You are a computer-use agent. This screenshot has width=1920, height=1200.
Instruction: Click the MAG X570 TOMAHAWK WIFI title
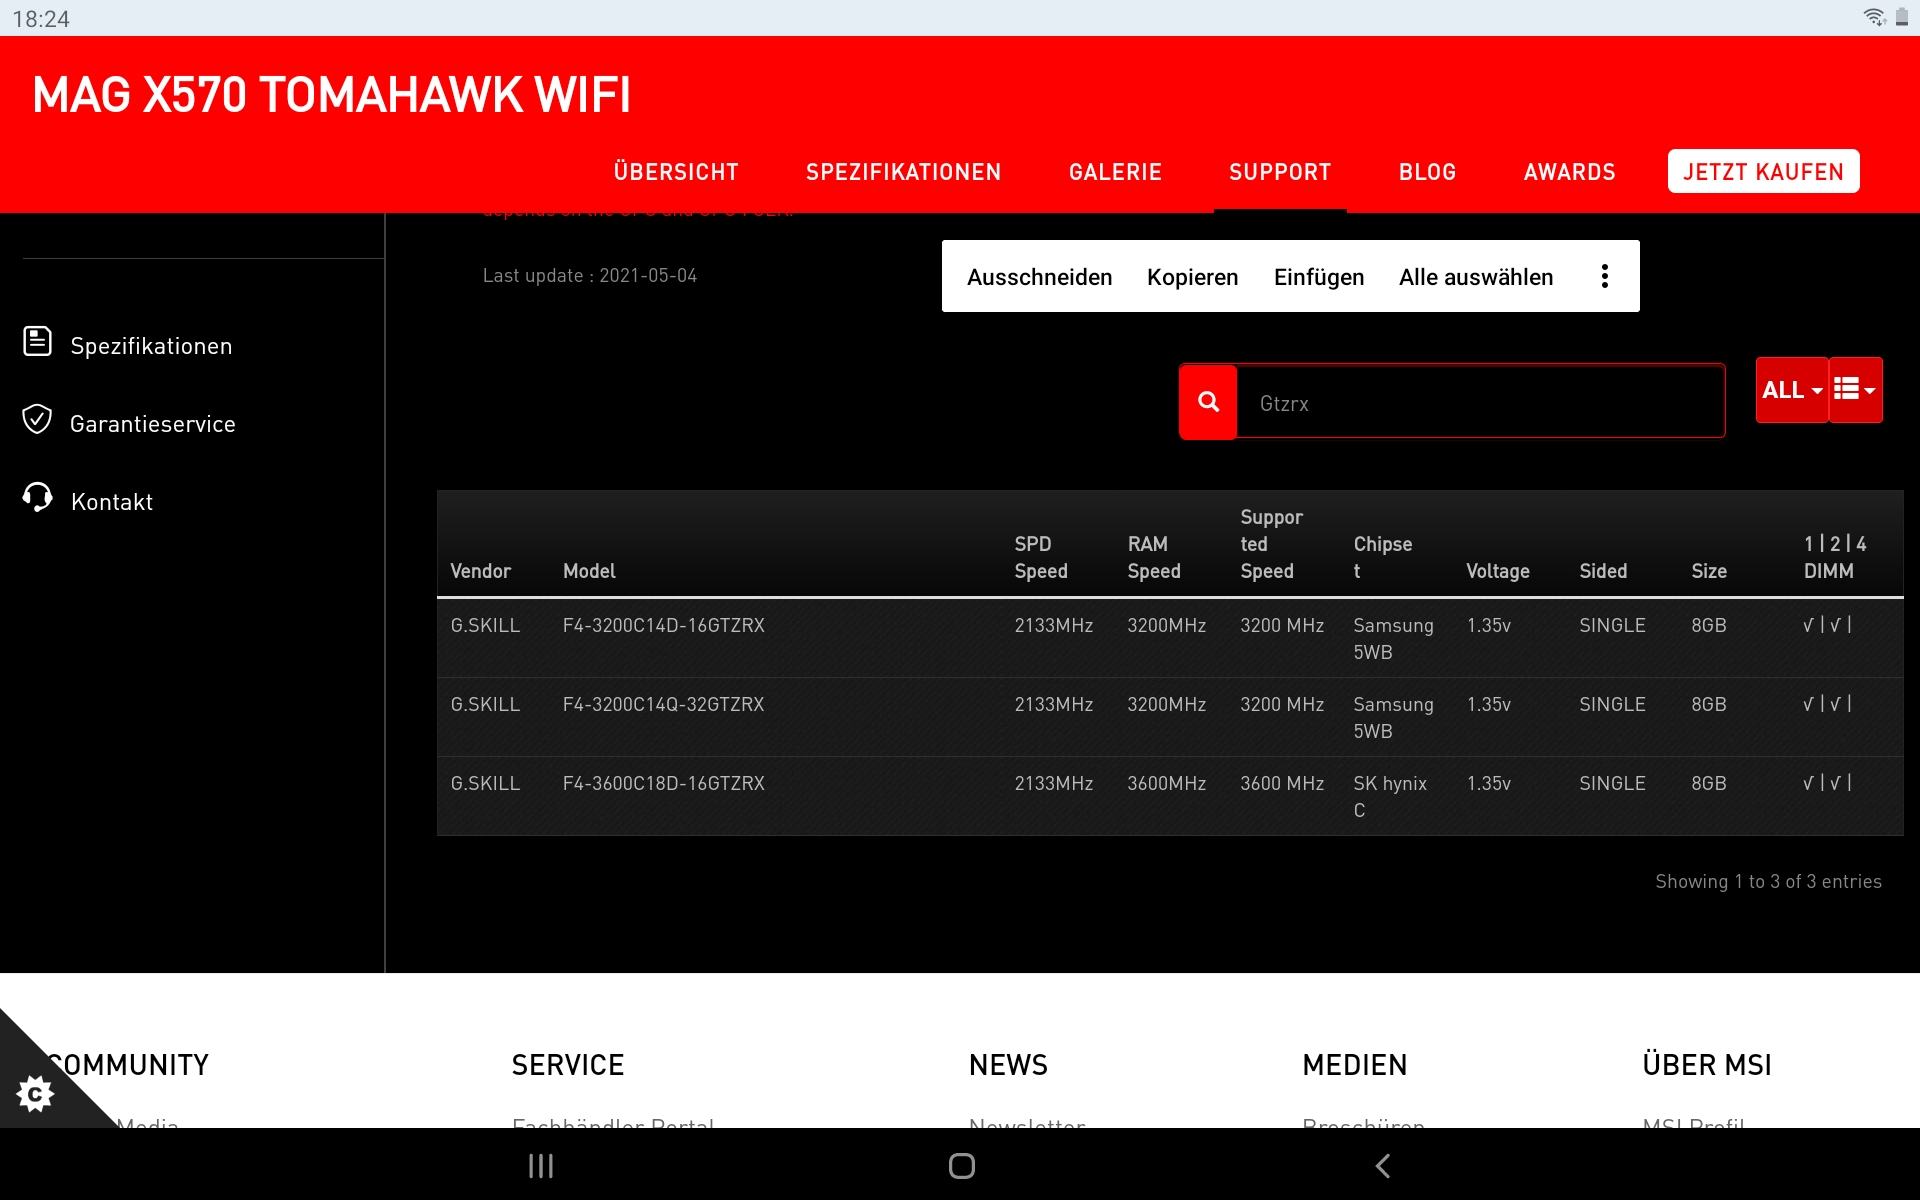pyautogui.click(x=331, y=95)
